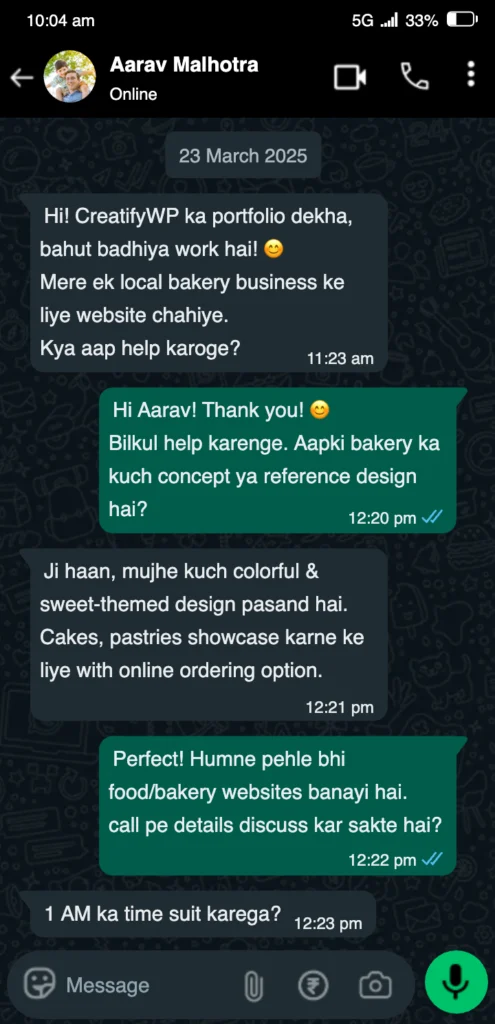Tap the green microphone voice message button
The image size is (495, 1024).
click(x=456, y=982)
